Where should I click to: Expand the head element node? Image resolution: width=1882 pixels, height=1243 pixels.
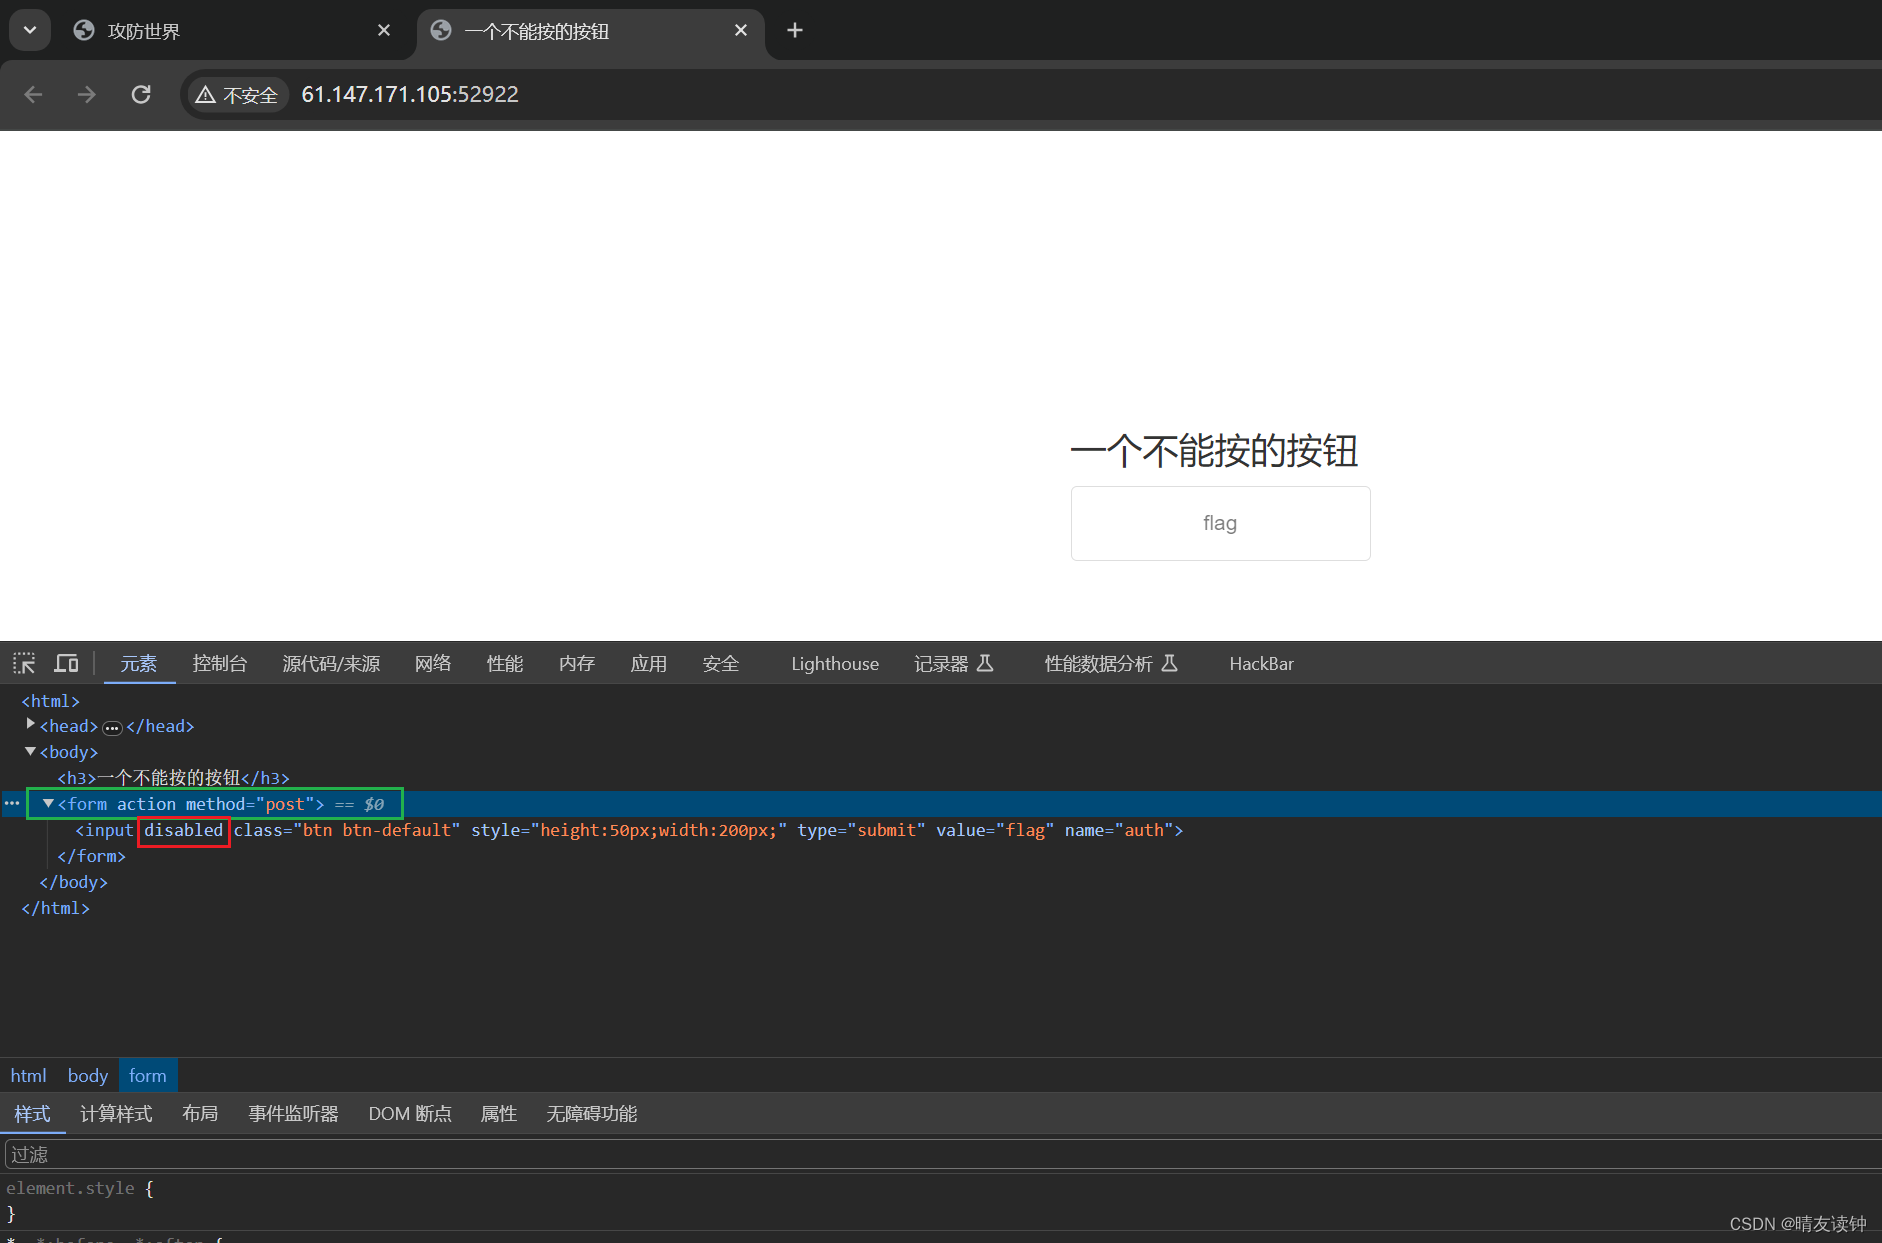(x=29, y=724)
